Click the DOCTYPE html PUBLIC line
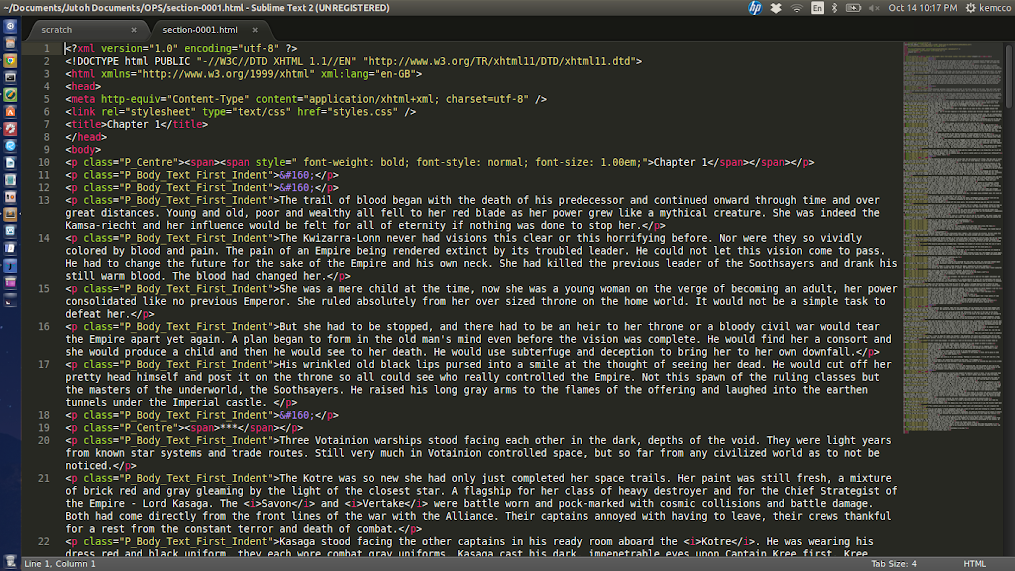The width and height of the screenshot is (1015, 571). (353, 61)
